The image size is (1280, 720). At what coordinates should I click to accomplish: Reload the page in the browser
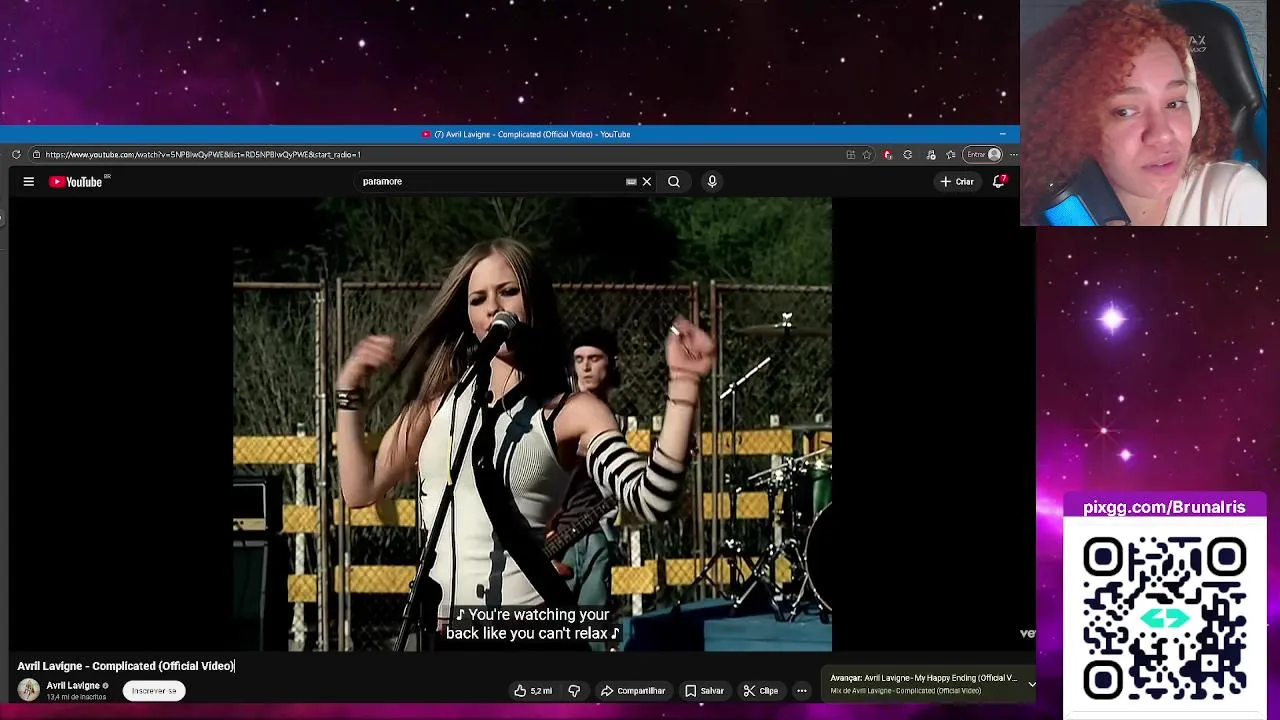pyautogui.click(x=16, y=154)
